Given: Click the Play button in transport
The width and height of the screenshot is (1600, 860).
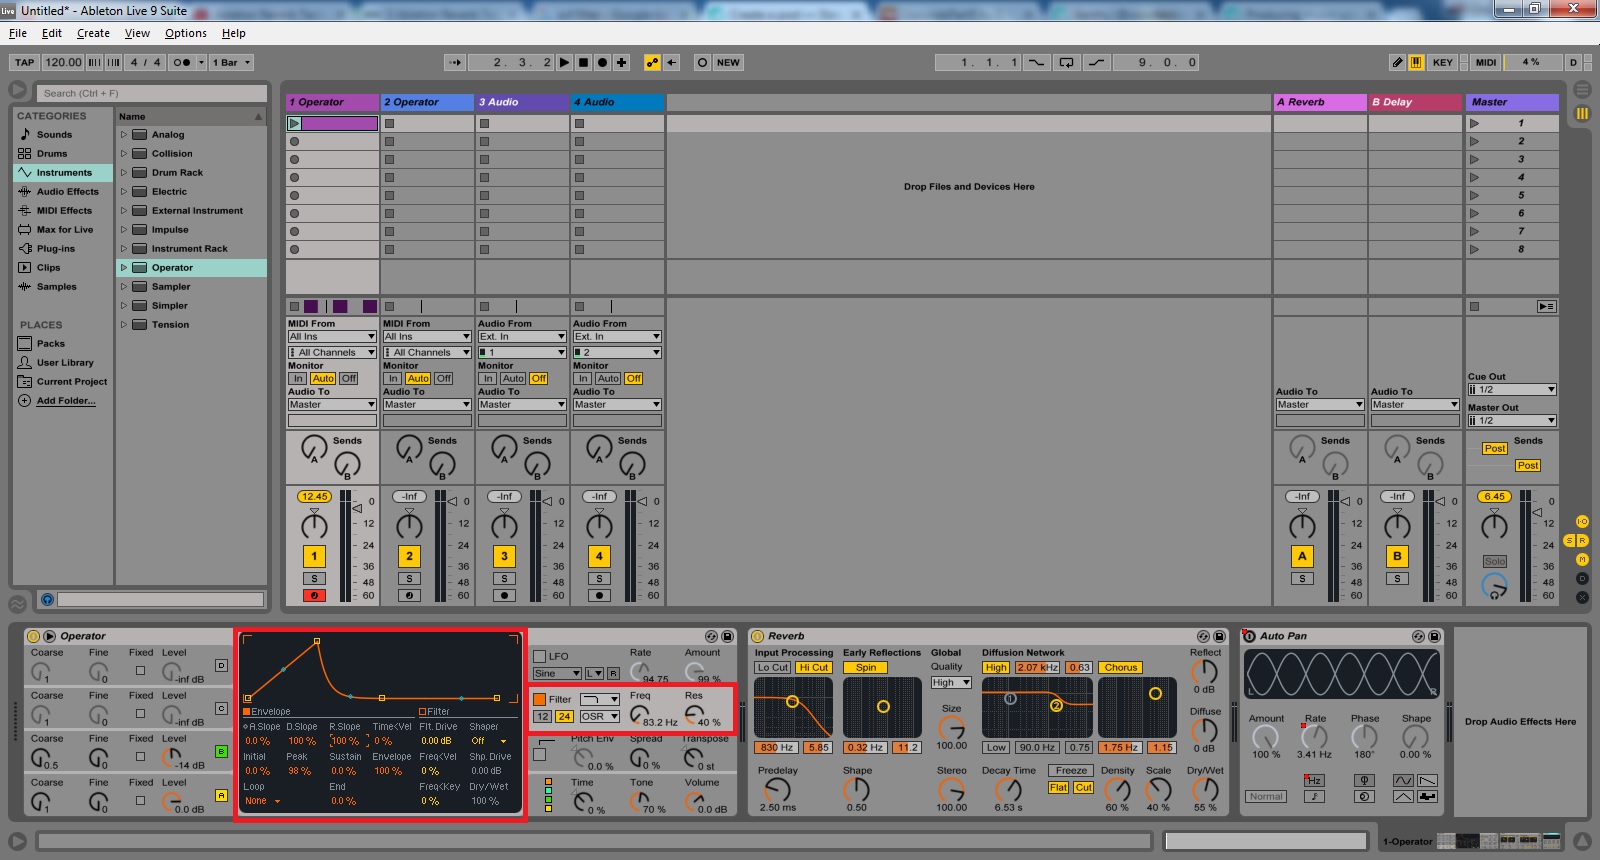Looking at the screenshot, I should (565, 62).
